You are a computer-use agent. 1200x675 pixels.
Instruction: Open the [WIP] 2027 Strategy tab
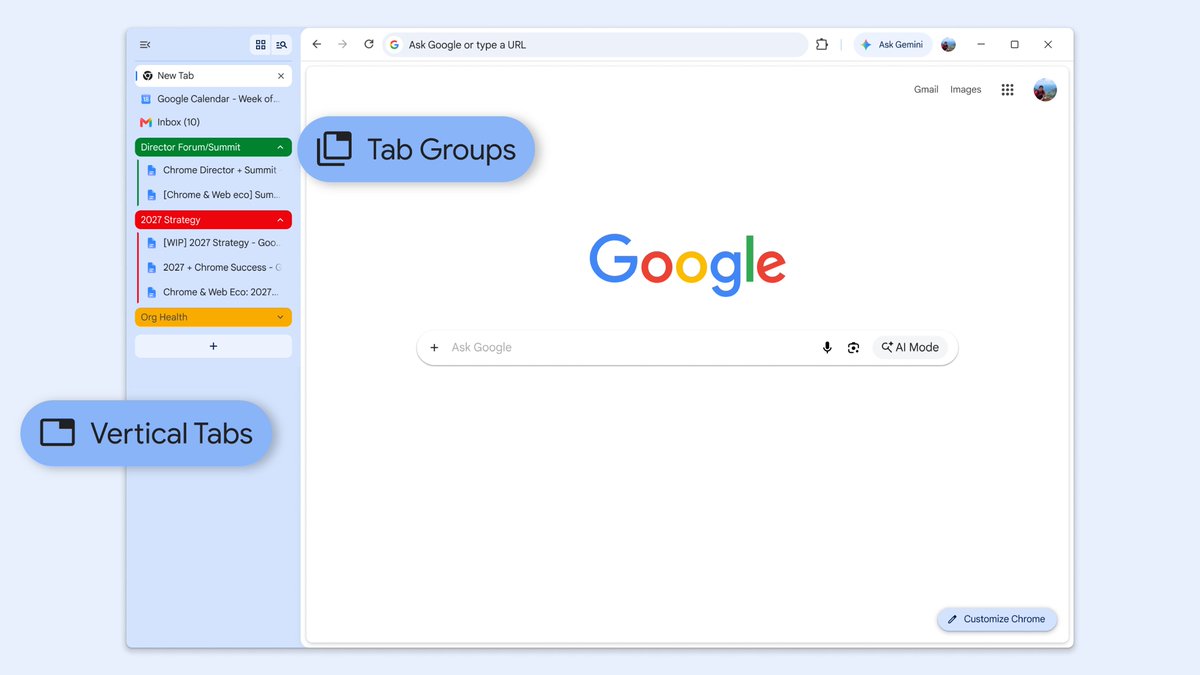tap(216, 243)
